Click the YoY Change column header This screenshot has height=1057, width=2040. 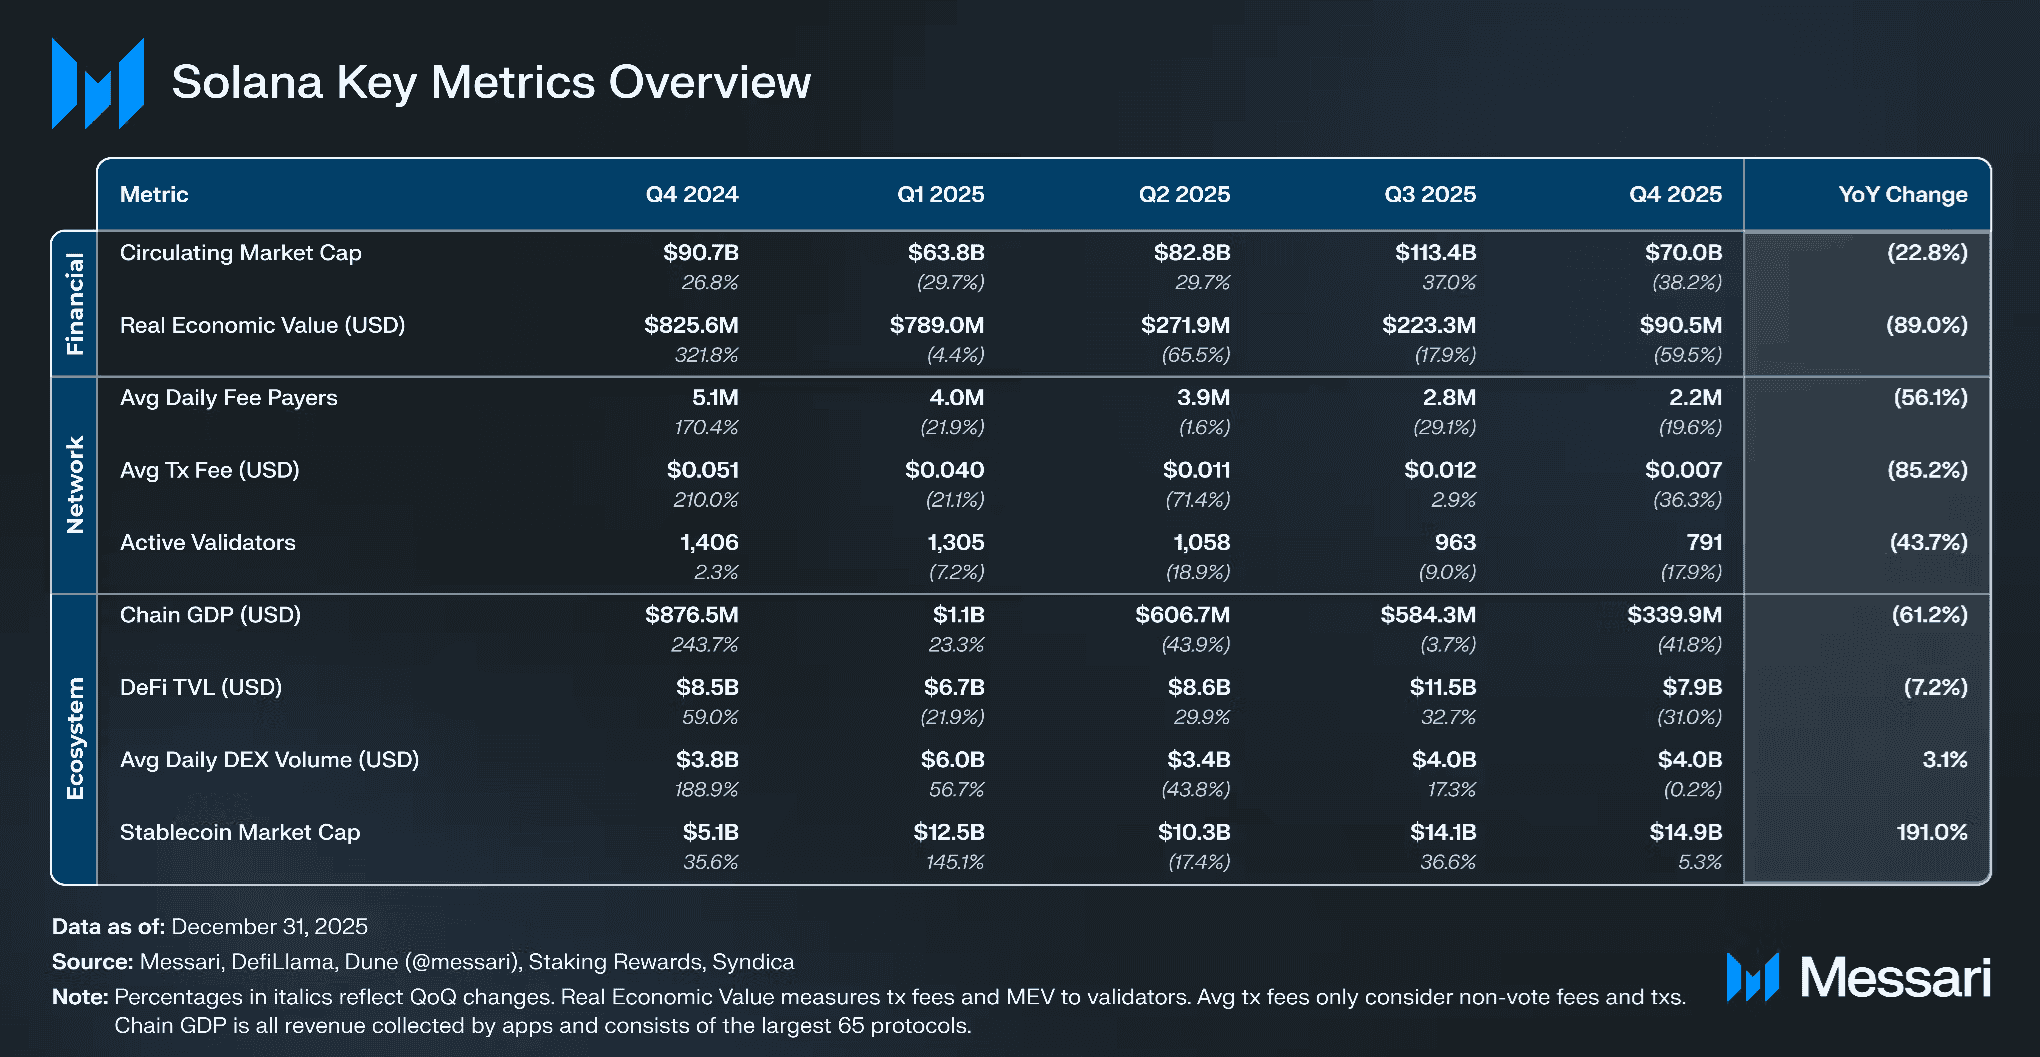[1902, 195]
